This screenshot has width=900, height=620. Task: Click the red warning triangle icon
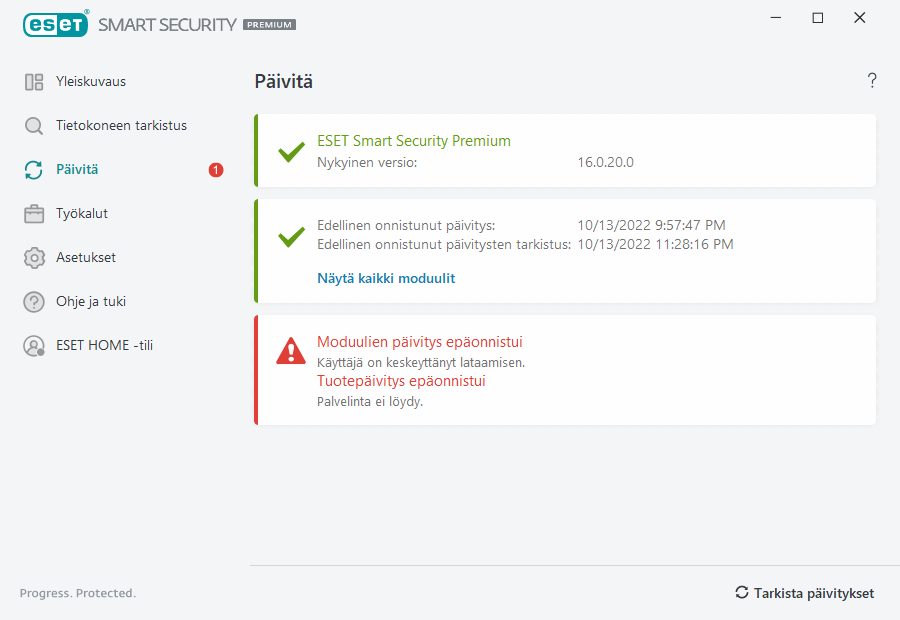coord(291,351)
